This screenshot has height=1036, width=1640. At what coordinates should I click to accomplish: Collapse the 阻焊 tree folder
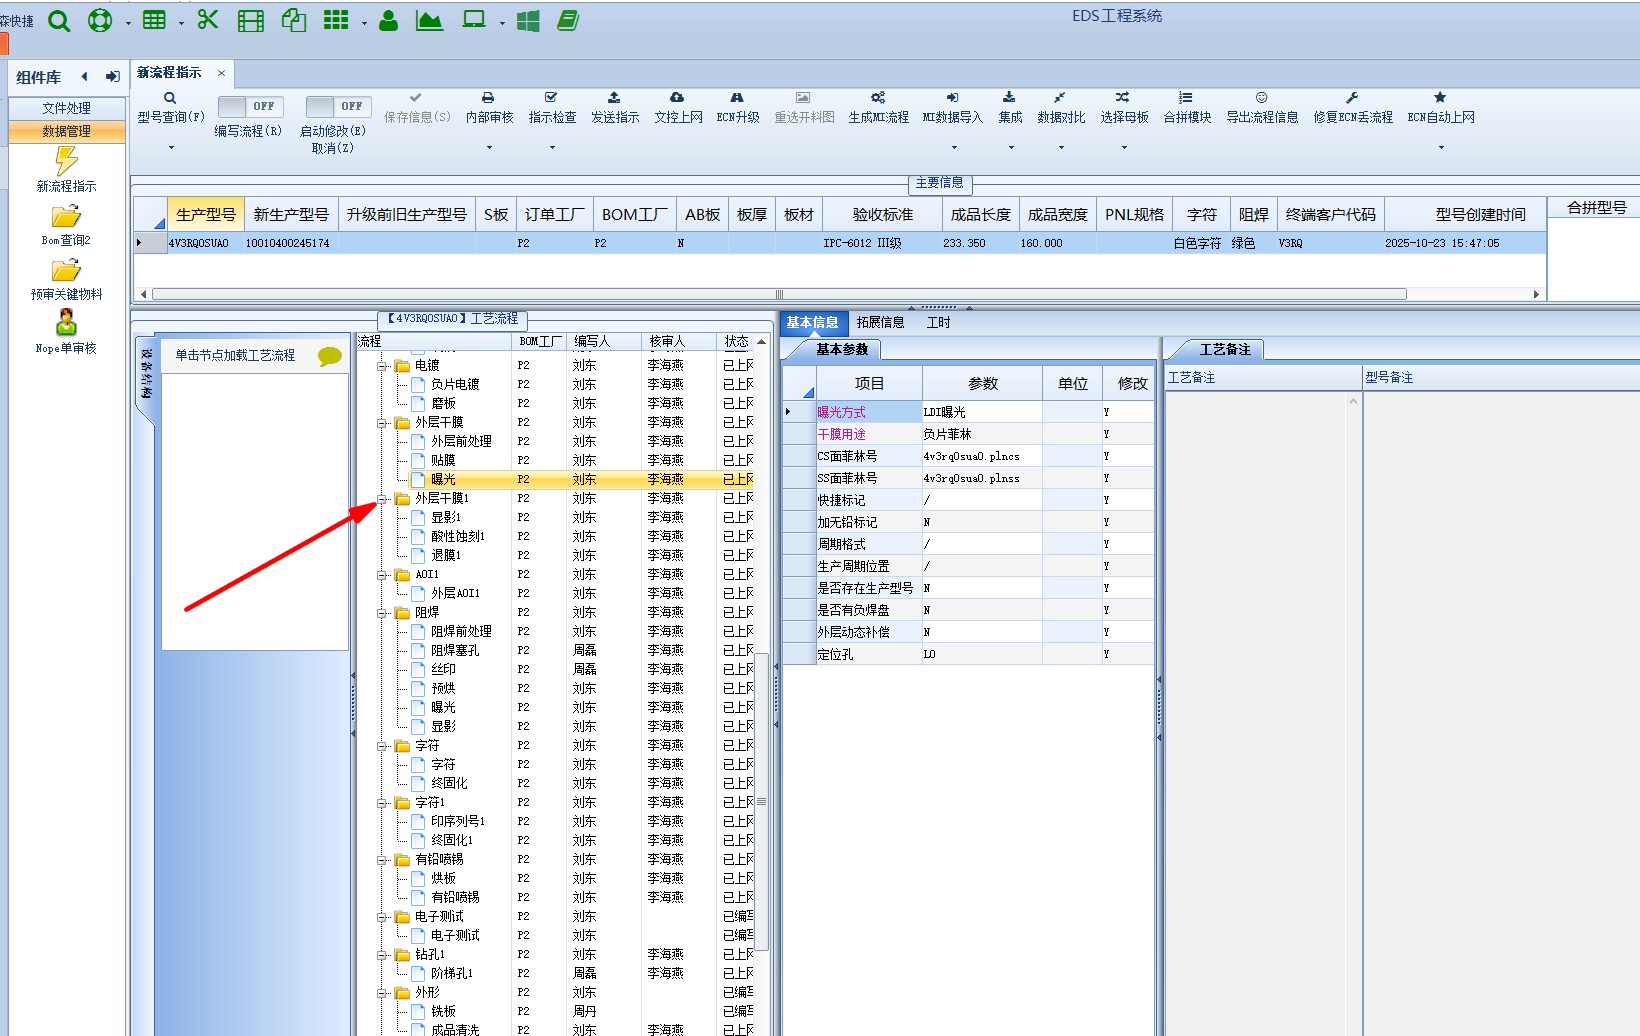[x=382, y=613]
